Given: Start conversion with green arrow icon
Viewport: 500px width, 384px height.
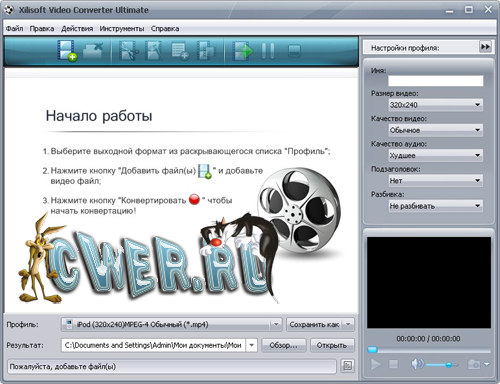Looking at the screenshot, I should pos(243,51).
